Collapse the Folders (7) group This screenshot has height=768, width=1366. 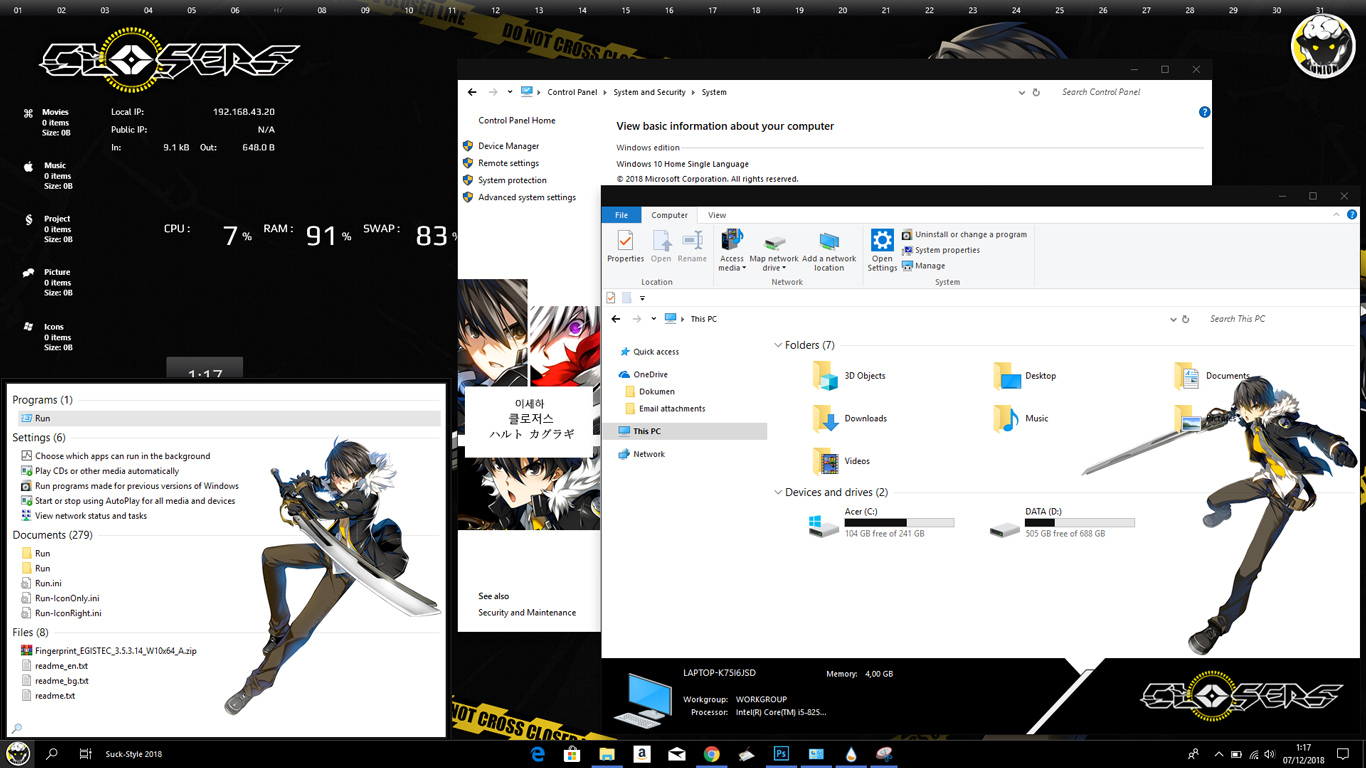pos(778,345)
